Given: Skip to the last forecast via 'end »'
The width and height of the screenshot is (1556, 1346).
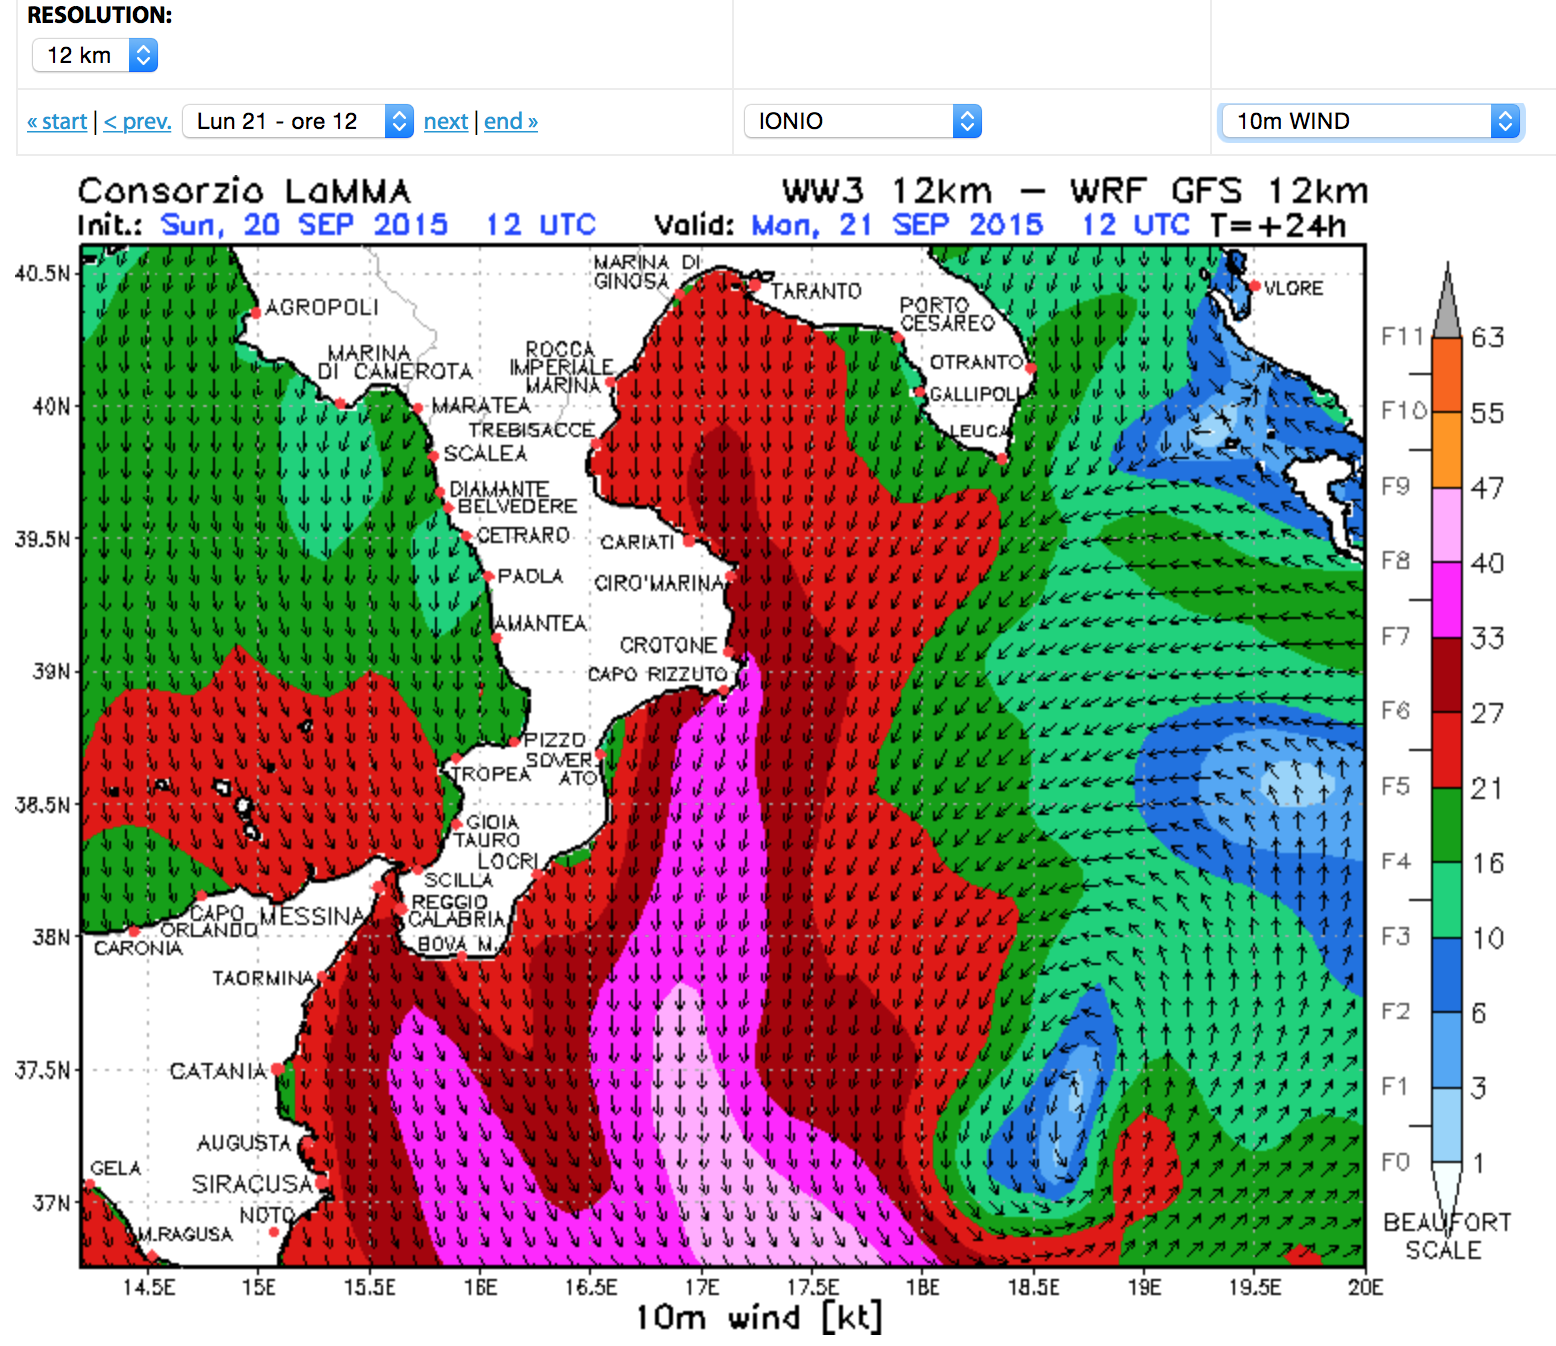Looking at the screenshot, I should point(510,121).
